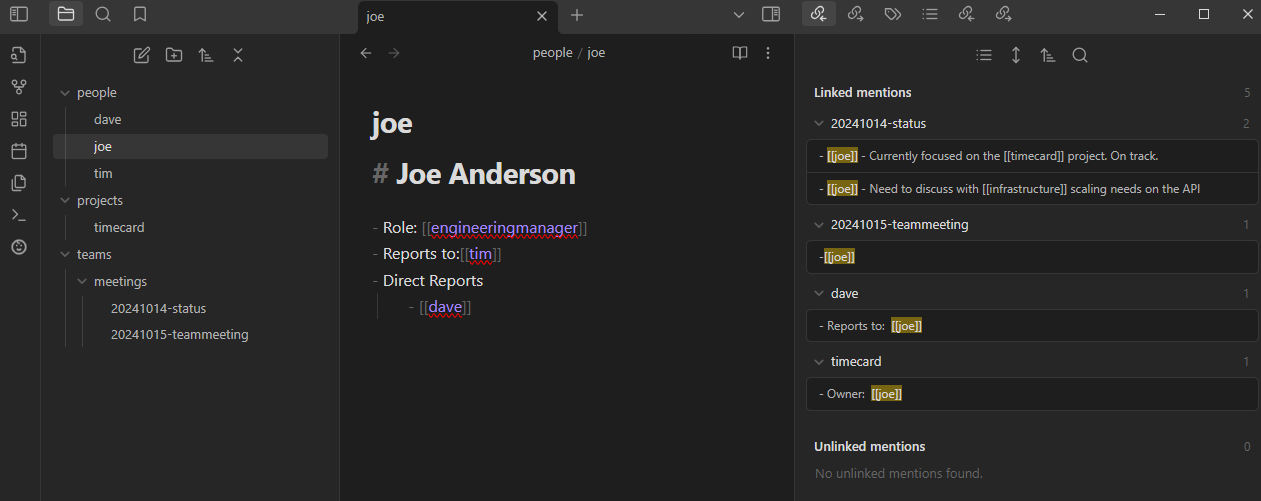This screenshot has width=1261, height=501.
Task: Navigate forward with the right arrow
Action: [x=394, y=53]
